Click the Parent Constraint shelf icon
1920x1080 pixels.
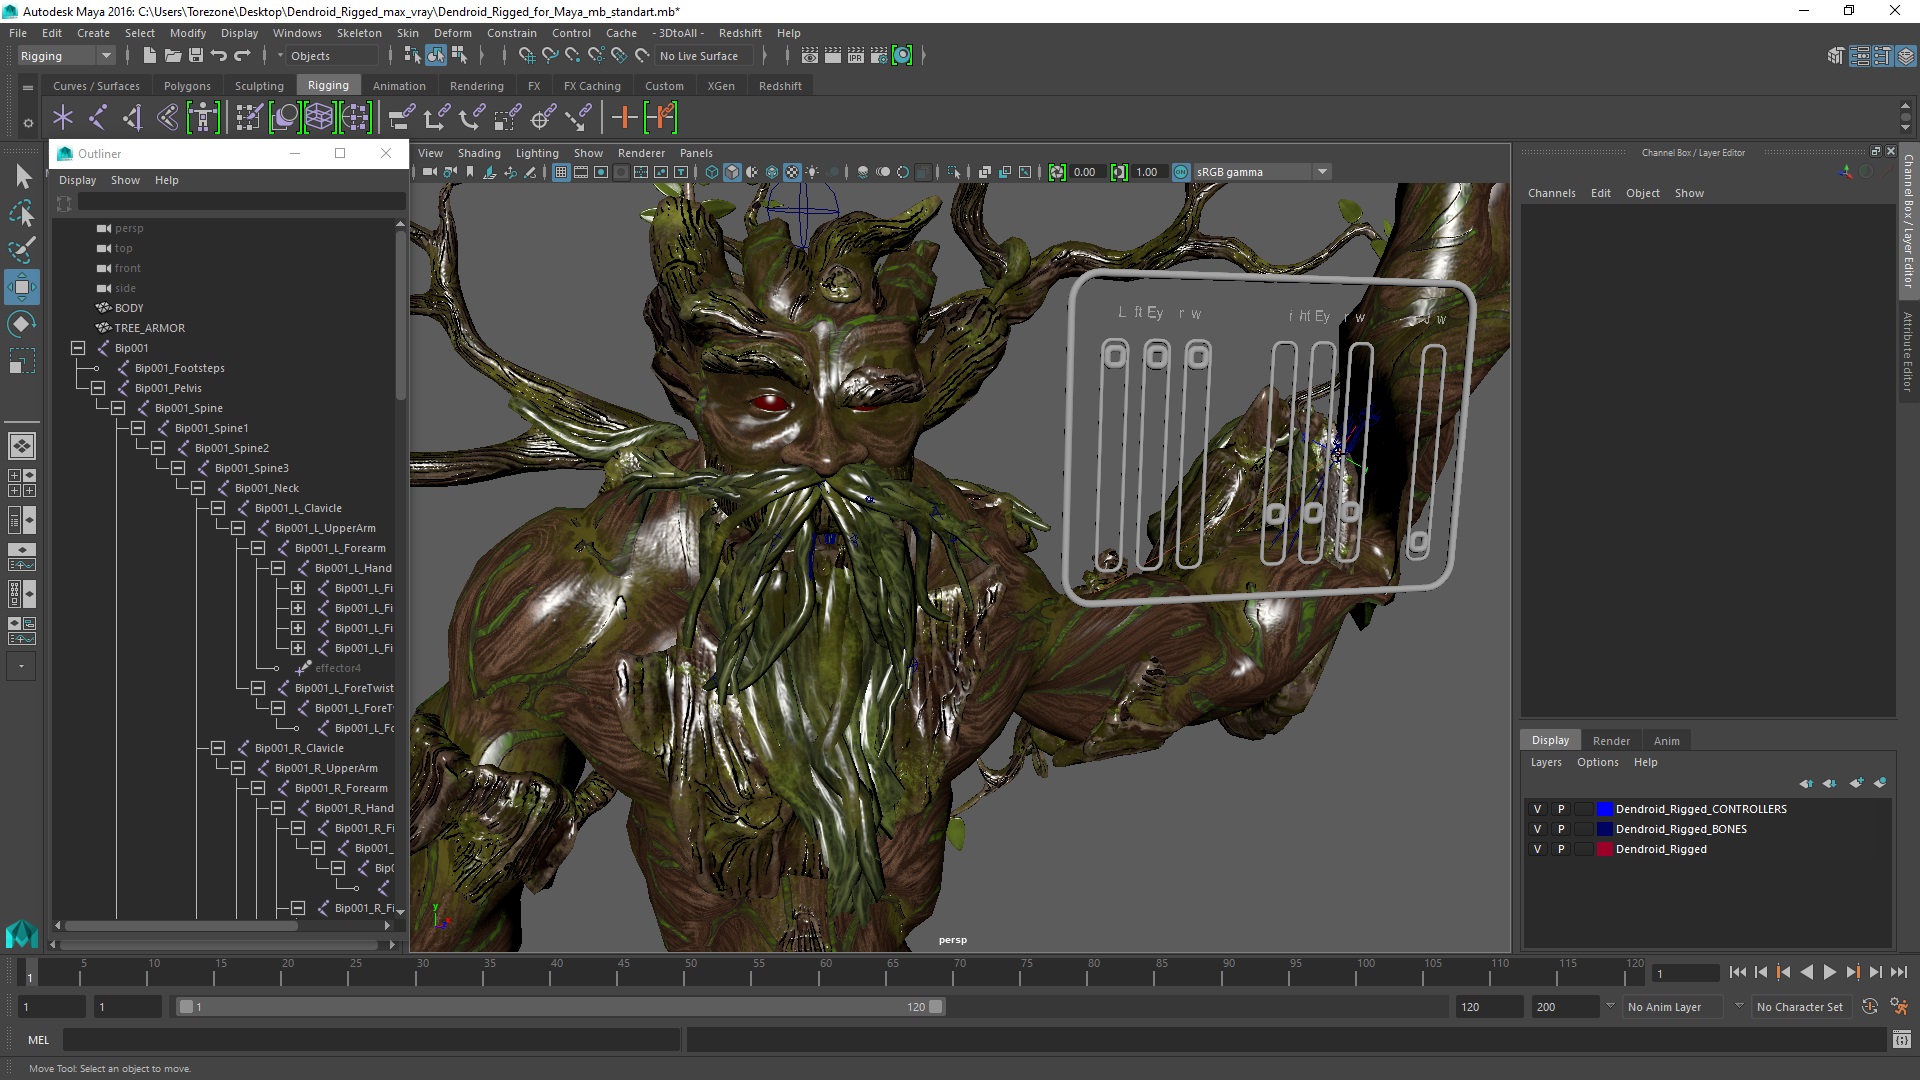(401, 118)
